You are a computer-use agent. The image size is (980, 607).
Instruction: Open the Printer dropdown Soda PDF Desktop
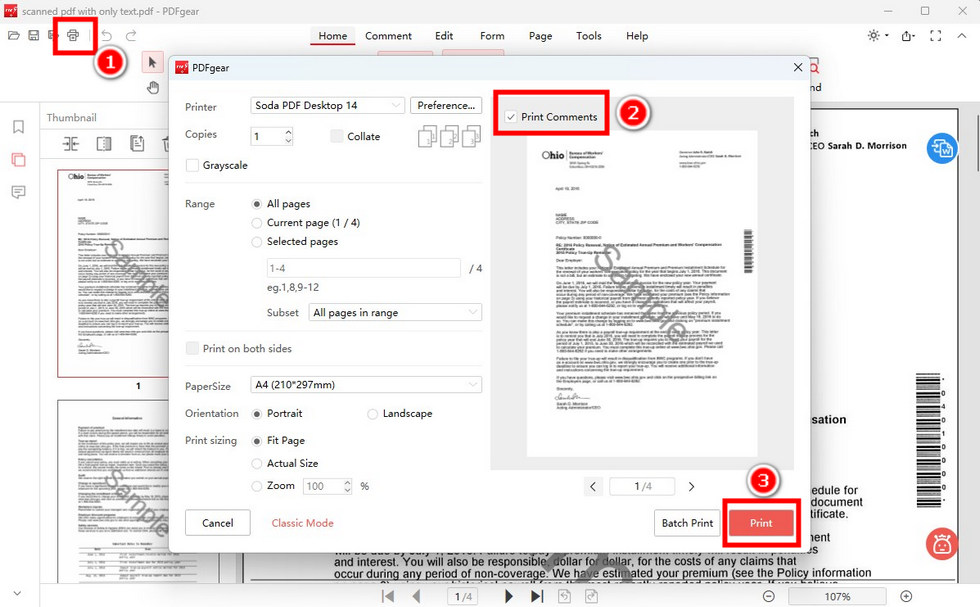328,106
